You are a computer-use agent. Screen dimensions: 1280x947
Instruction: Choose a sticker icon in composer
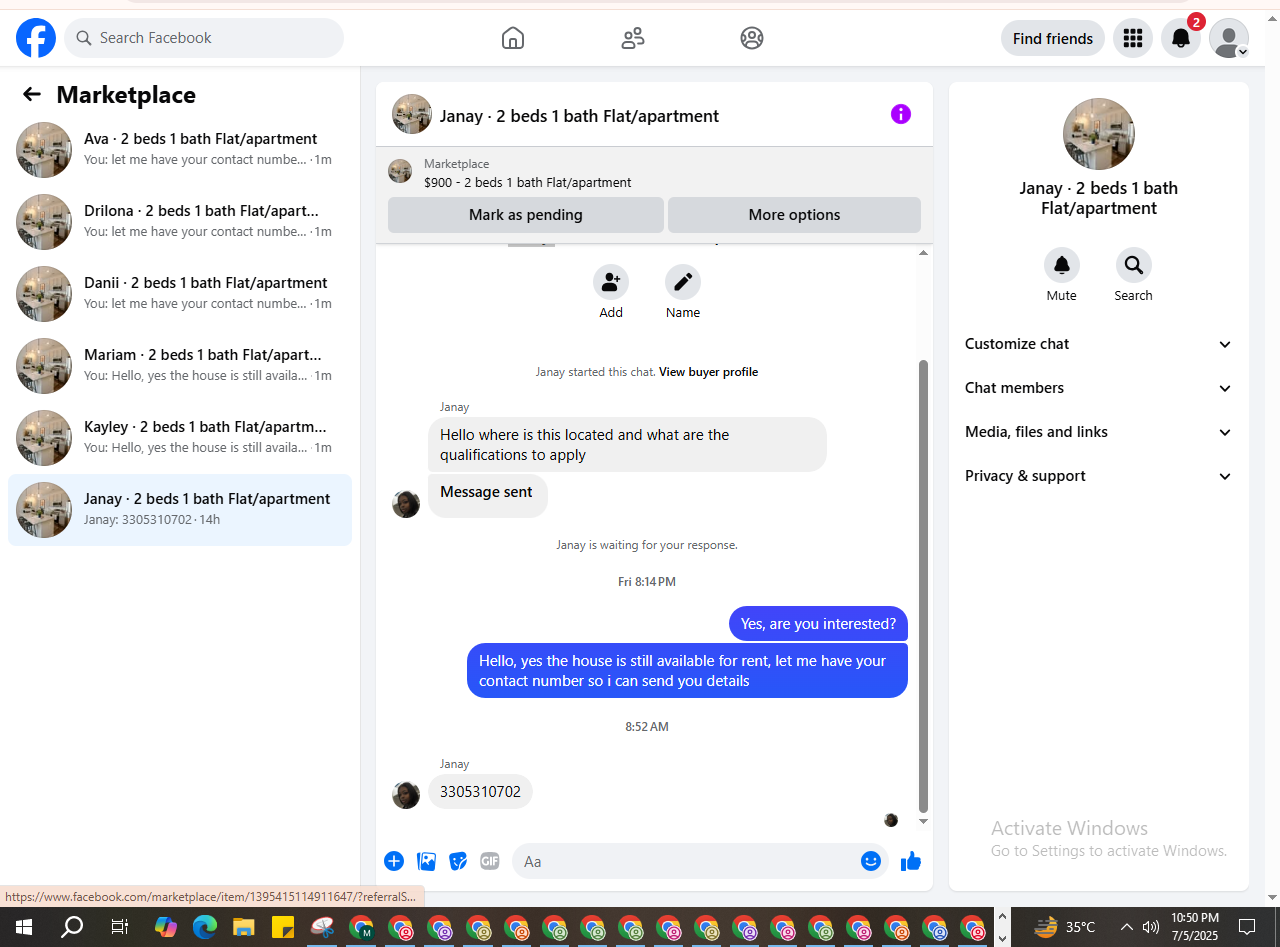458,861
